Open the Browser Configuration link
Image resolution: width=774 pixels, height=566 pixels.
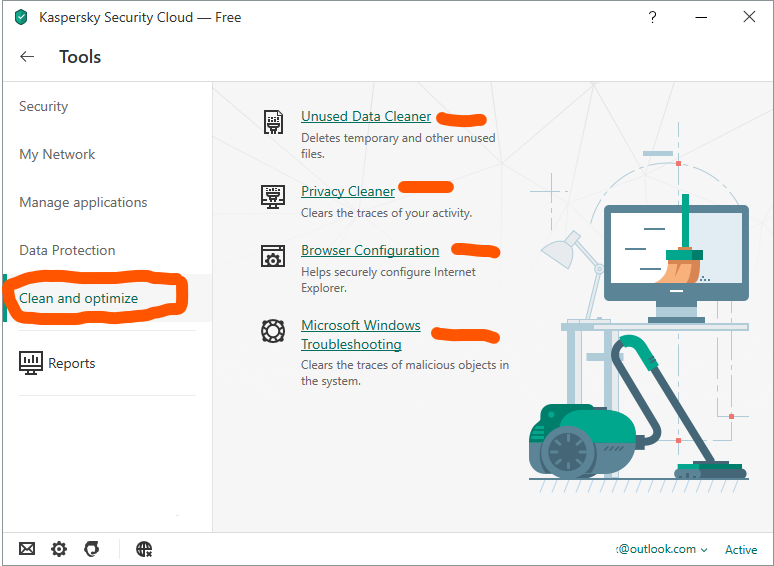click(370, 251)
